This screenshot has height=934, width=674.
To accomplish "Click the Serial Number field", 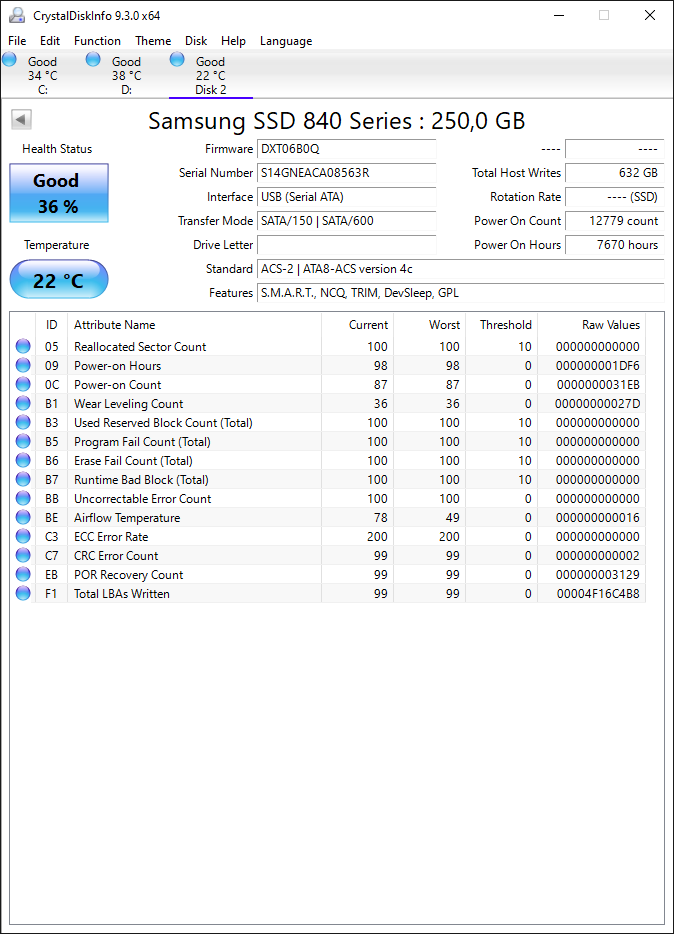I will pyautogui.click(x=347, y=173).
